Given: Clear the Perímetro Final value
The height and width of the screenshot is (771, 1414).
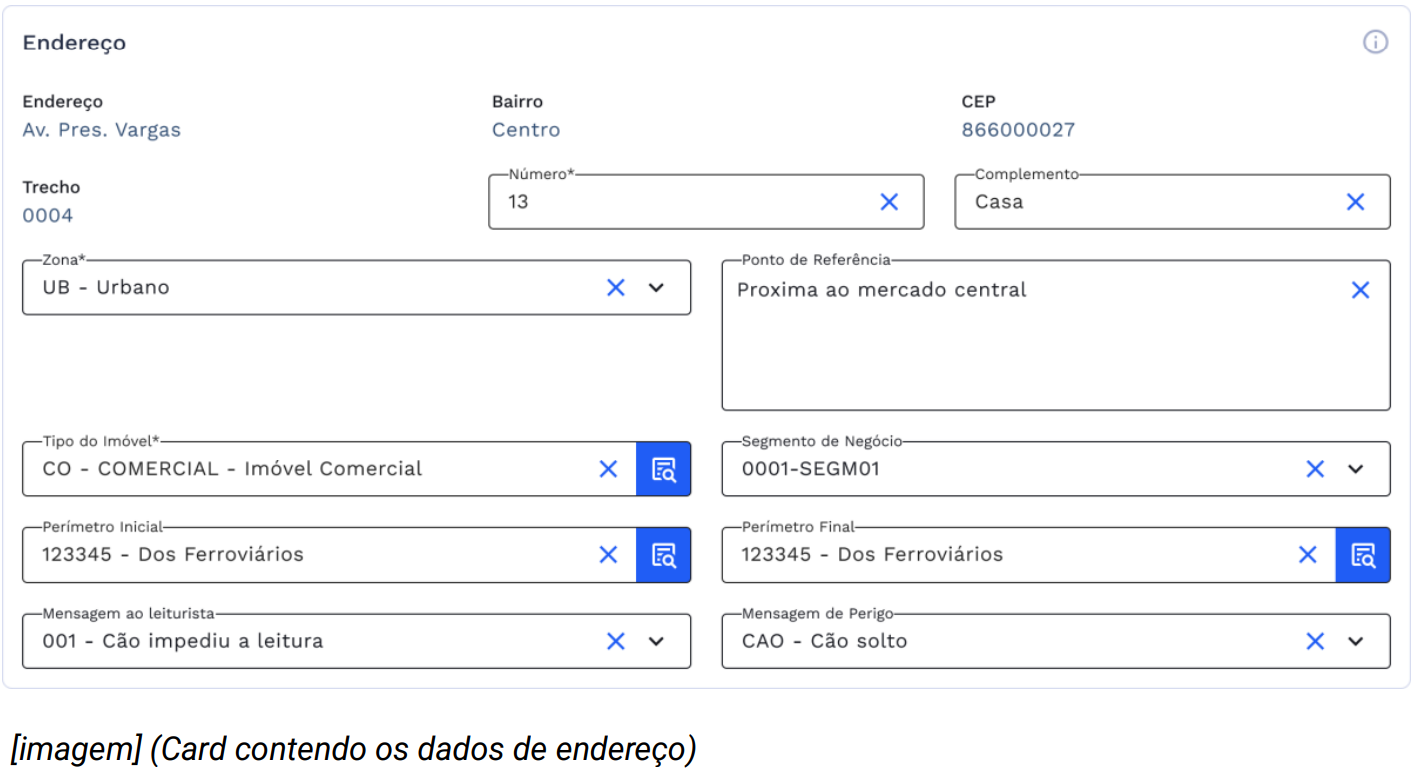Looking at the screenshot, I should pos(1307,555).
